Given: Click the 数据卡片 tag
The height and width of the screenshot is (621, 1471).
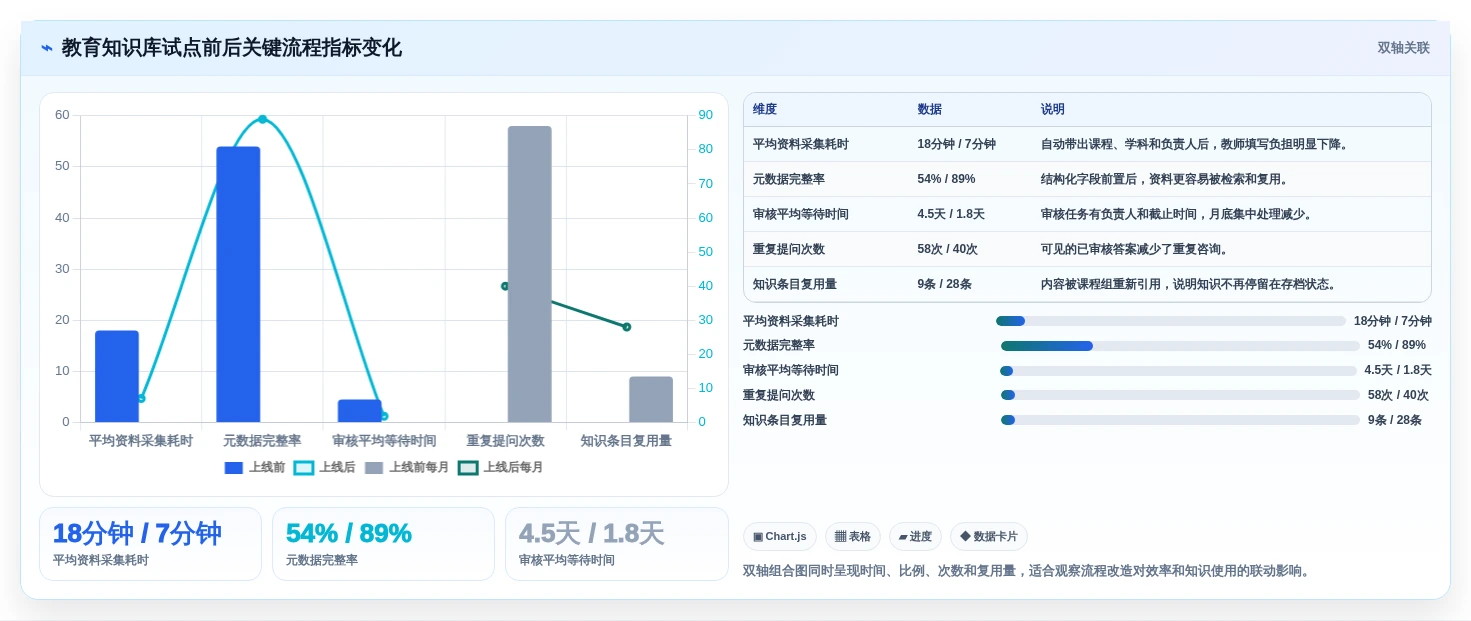Looking at the screenshot, I should 988,536.
